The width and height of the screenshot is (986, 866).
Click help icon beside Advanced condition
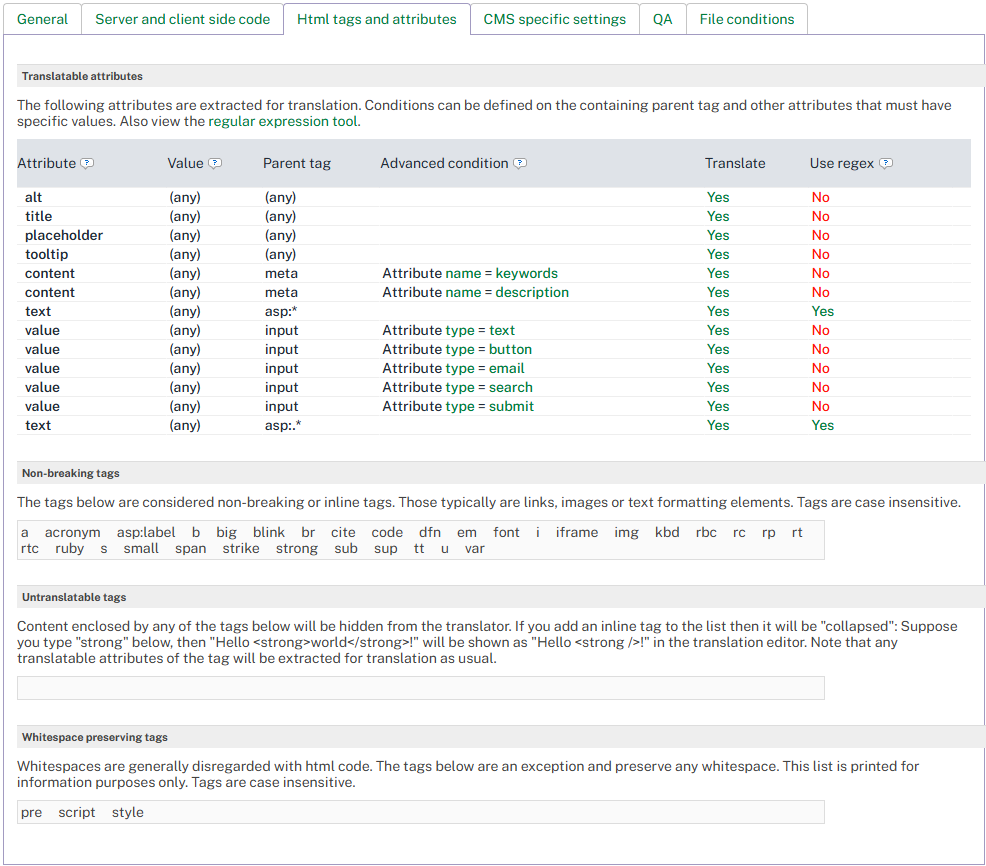(520, 164)
